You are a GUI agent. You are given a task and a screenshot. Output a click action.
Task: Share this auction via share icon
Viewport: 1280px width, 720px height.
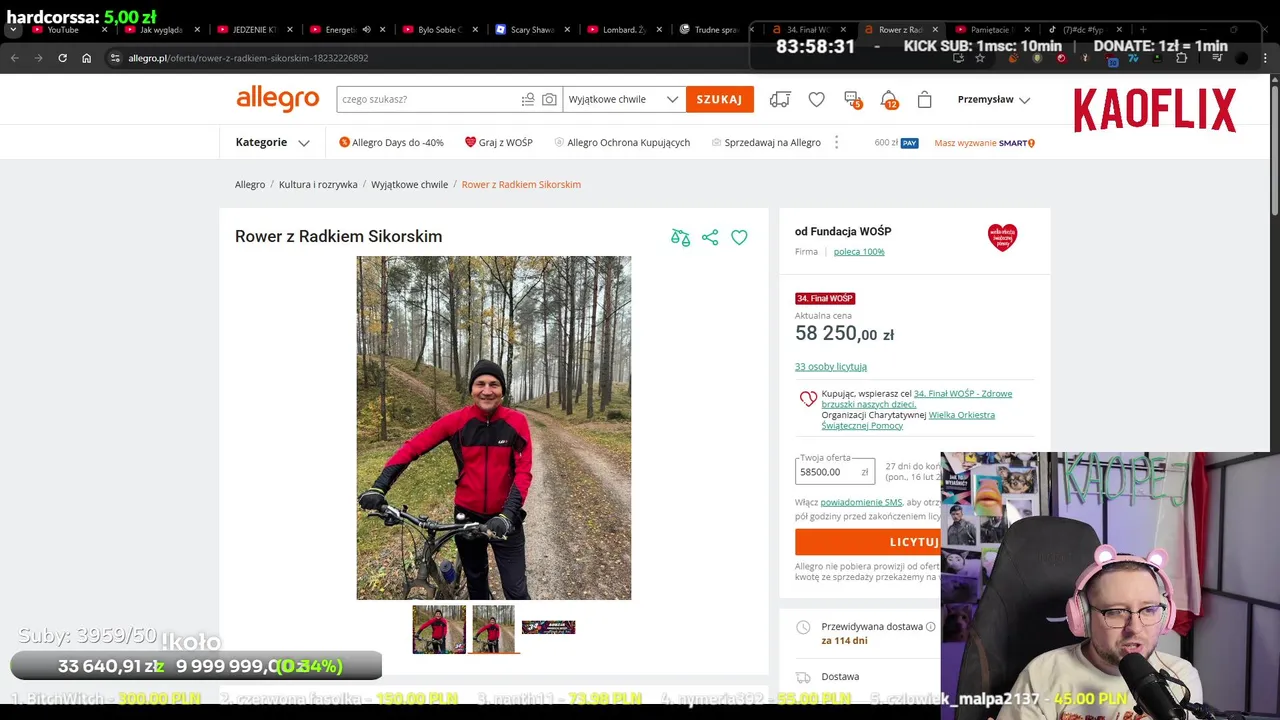coord(710,237)
